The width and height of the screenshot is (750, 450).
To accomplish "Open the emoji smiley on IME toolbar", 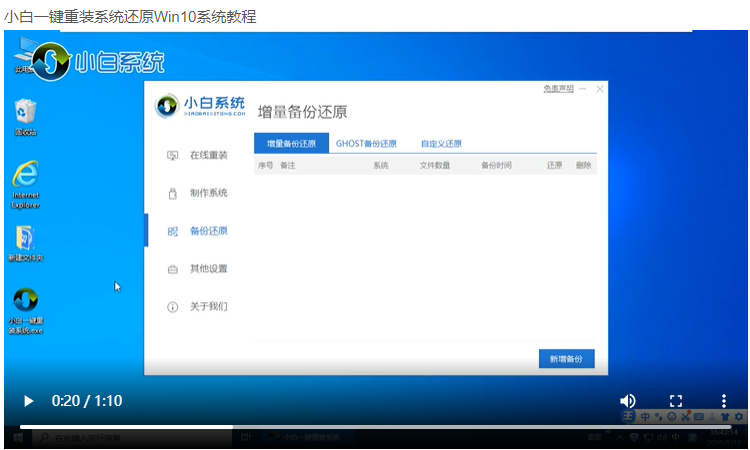I will click(672, 417).
